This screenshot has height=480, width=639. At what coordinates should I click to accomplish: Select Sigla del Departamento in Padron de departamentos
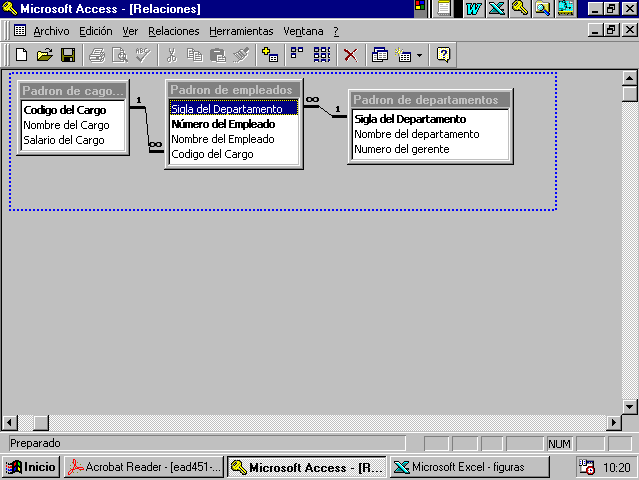pos(430,119)
